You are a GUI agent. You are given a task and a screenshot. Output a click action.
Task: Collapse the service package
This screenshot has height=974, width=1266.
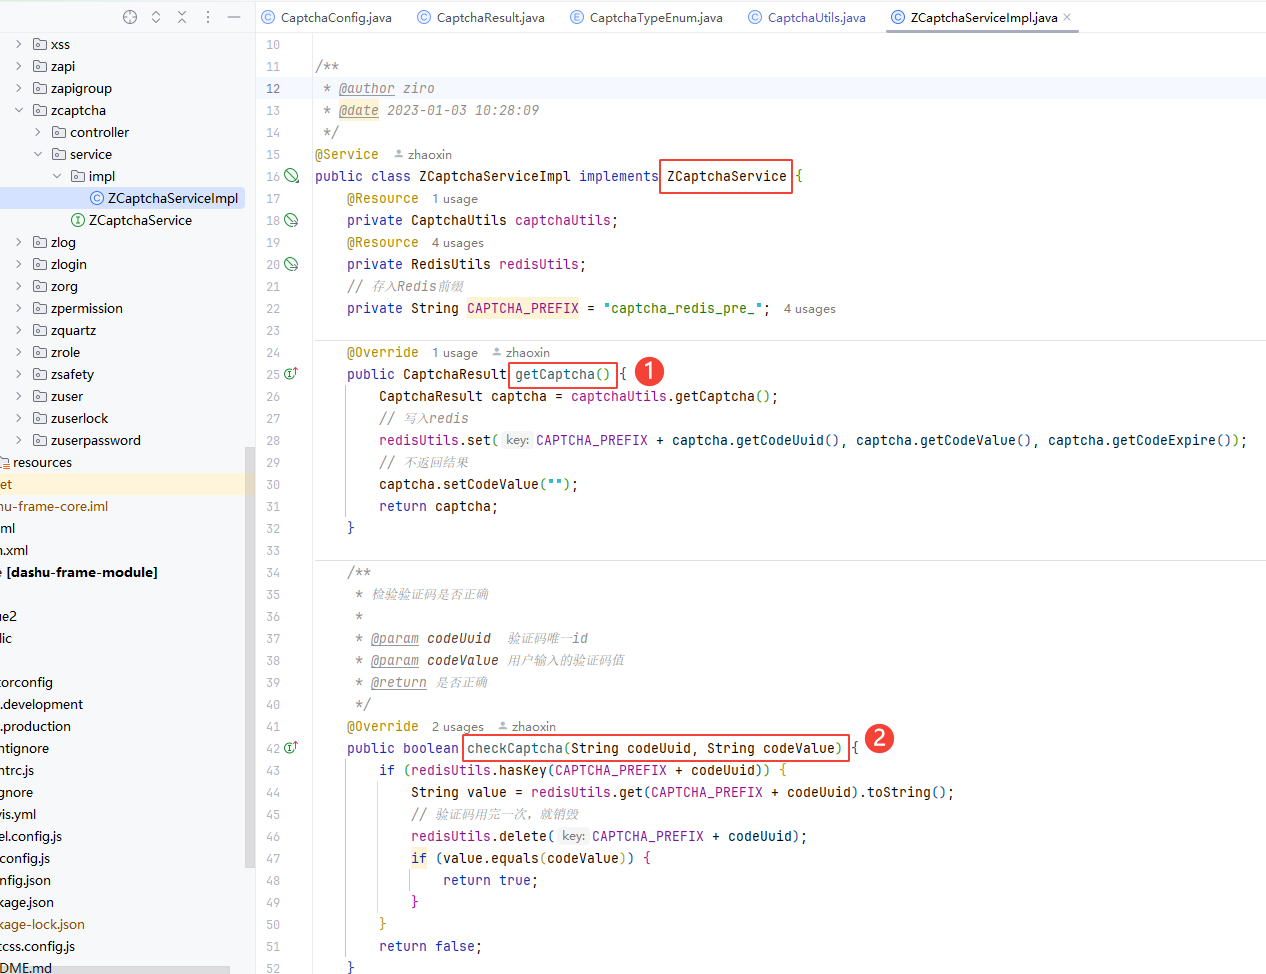[38, 154]
